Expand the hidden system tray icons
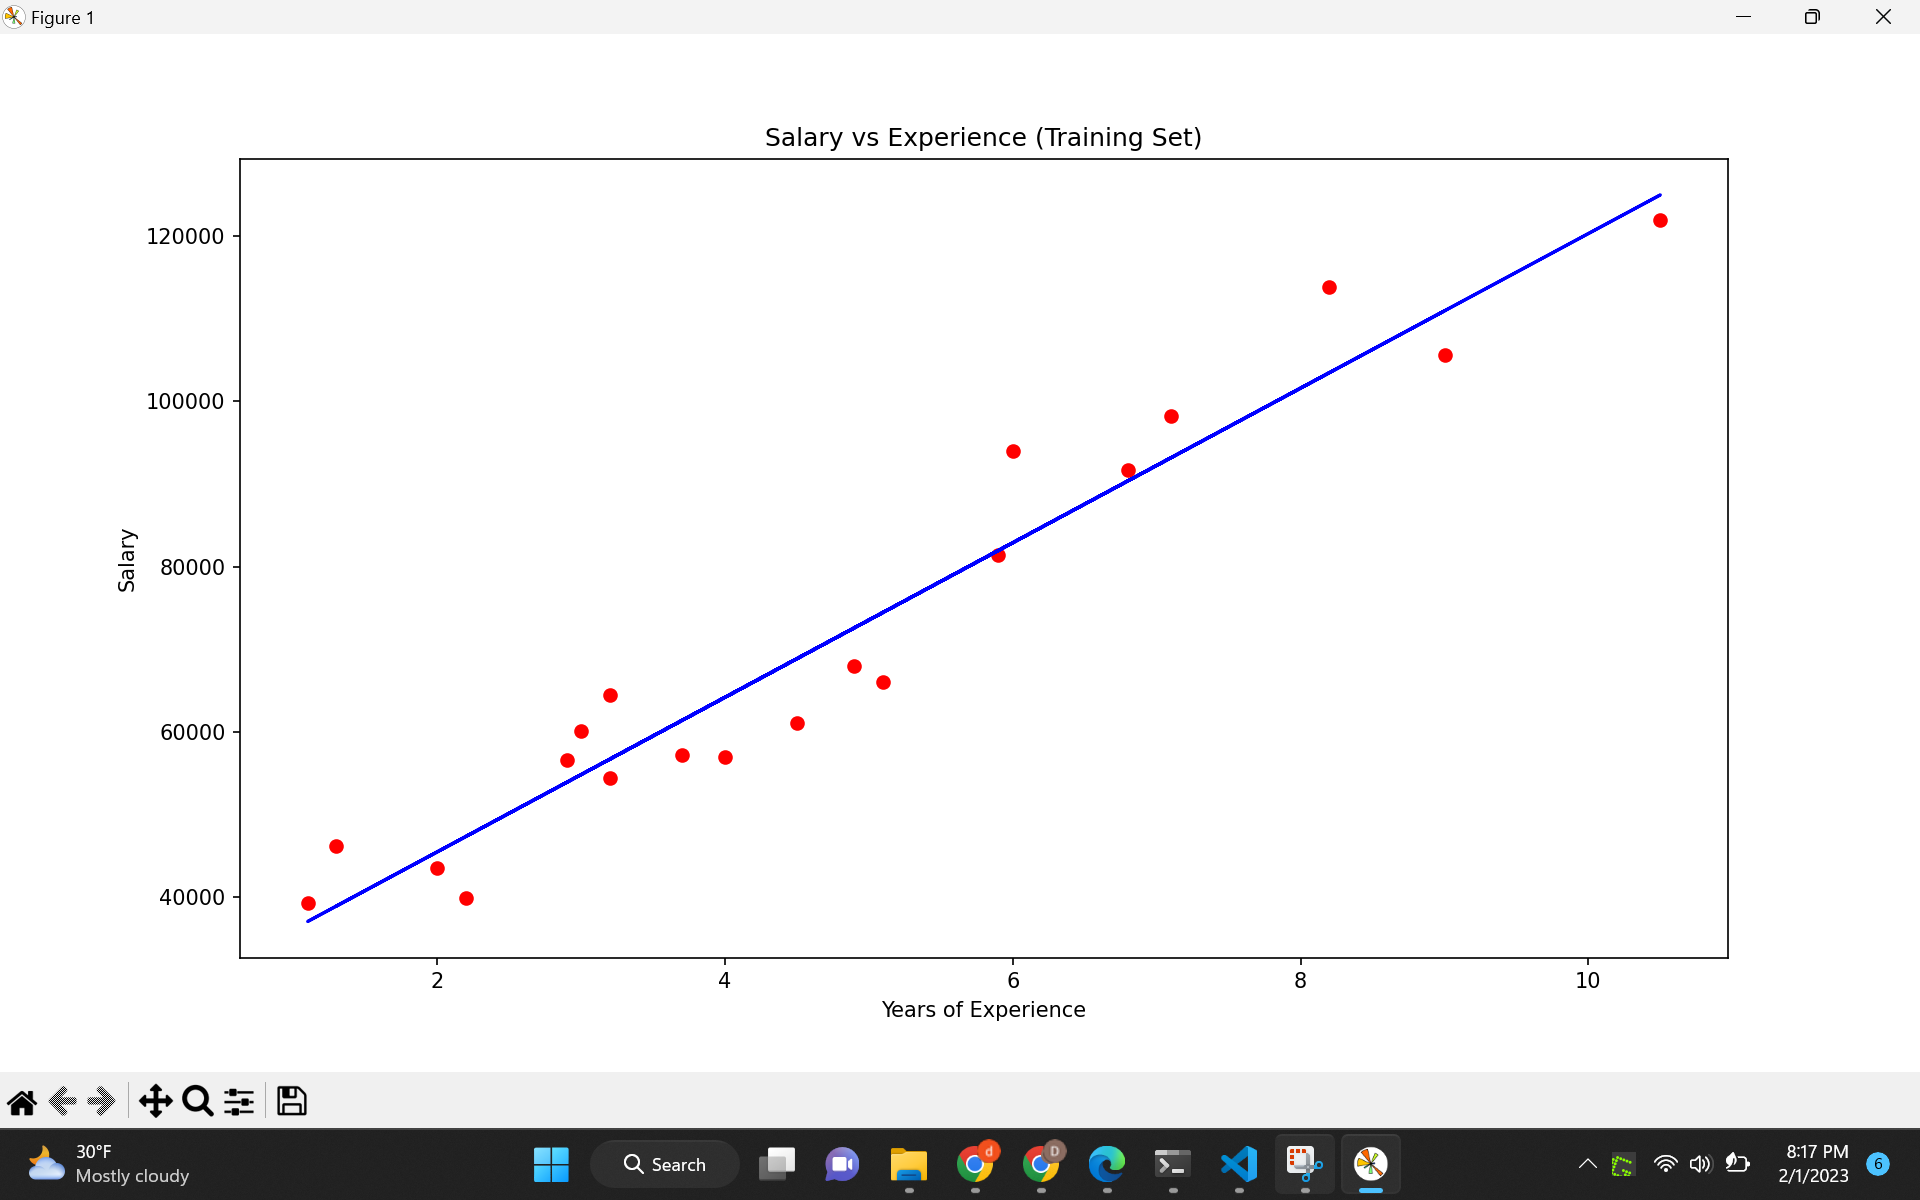1920x1200 pixels. click(x=1587, y=1164)
